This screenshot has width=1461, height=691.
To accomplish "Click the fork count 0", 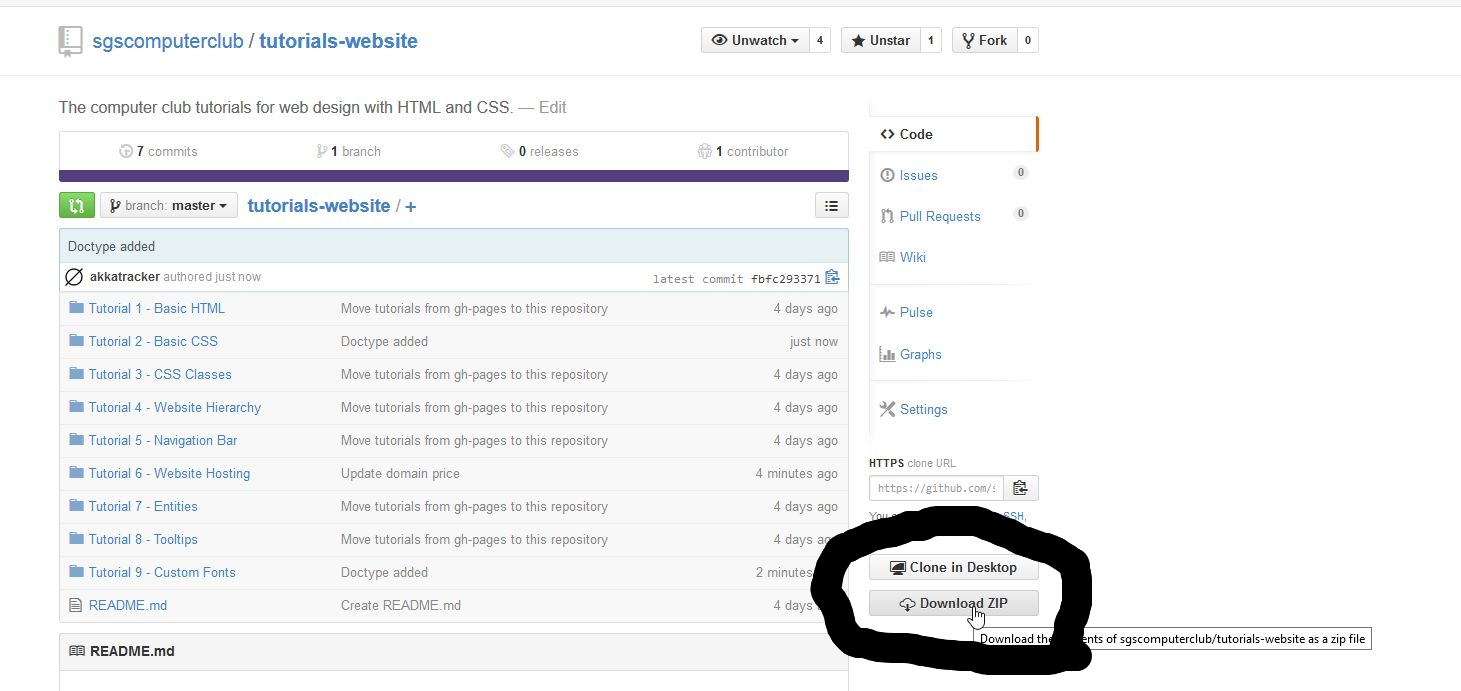I will pos(1028,40).
